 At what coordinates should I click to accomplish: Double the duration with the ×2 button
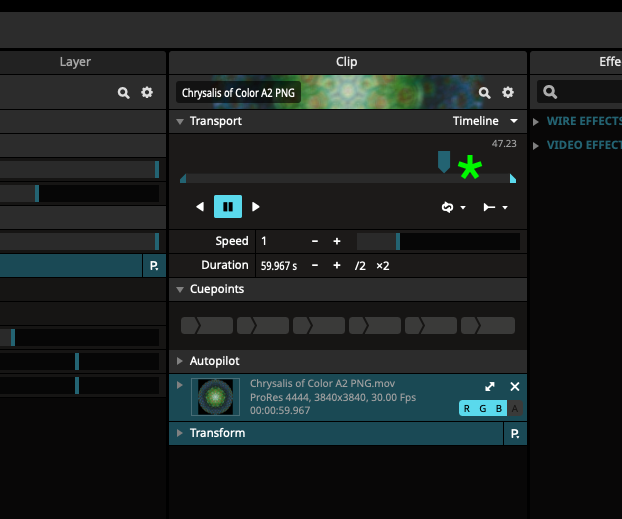tap(383, 266)
